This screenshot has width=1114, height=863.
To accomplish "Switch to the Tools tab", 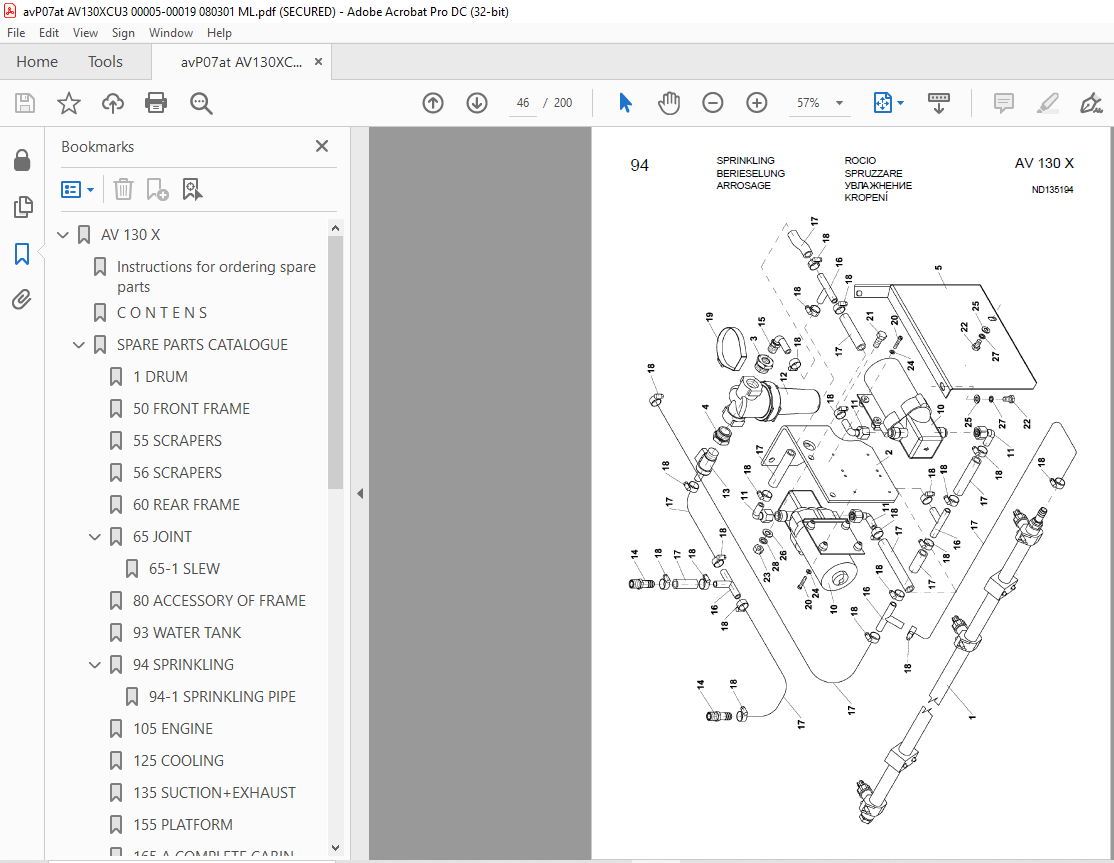I will [105, 62].
